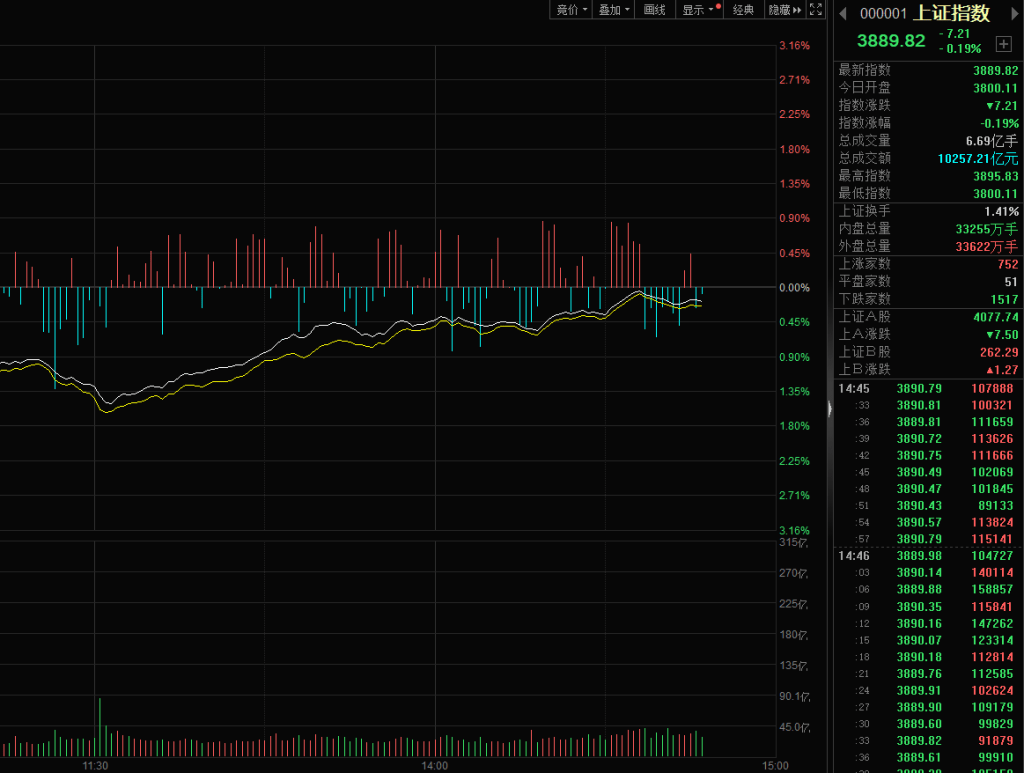Click the 11:30 time axis marker
This screenshot has width=1024, height=773.
point(95,765)
